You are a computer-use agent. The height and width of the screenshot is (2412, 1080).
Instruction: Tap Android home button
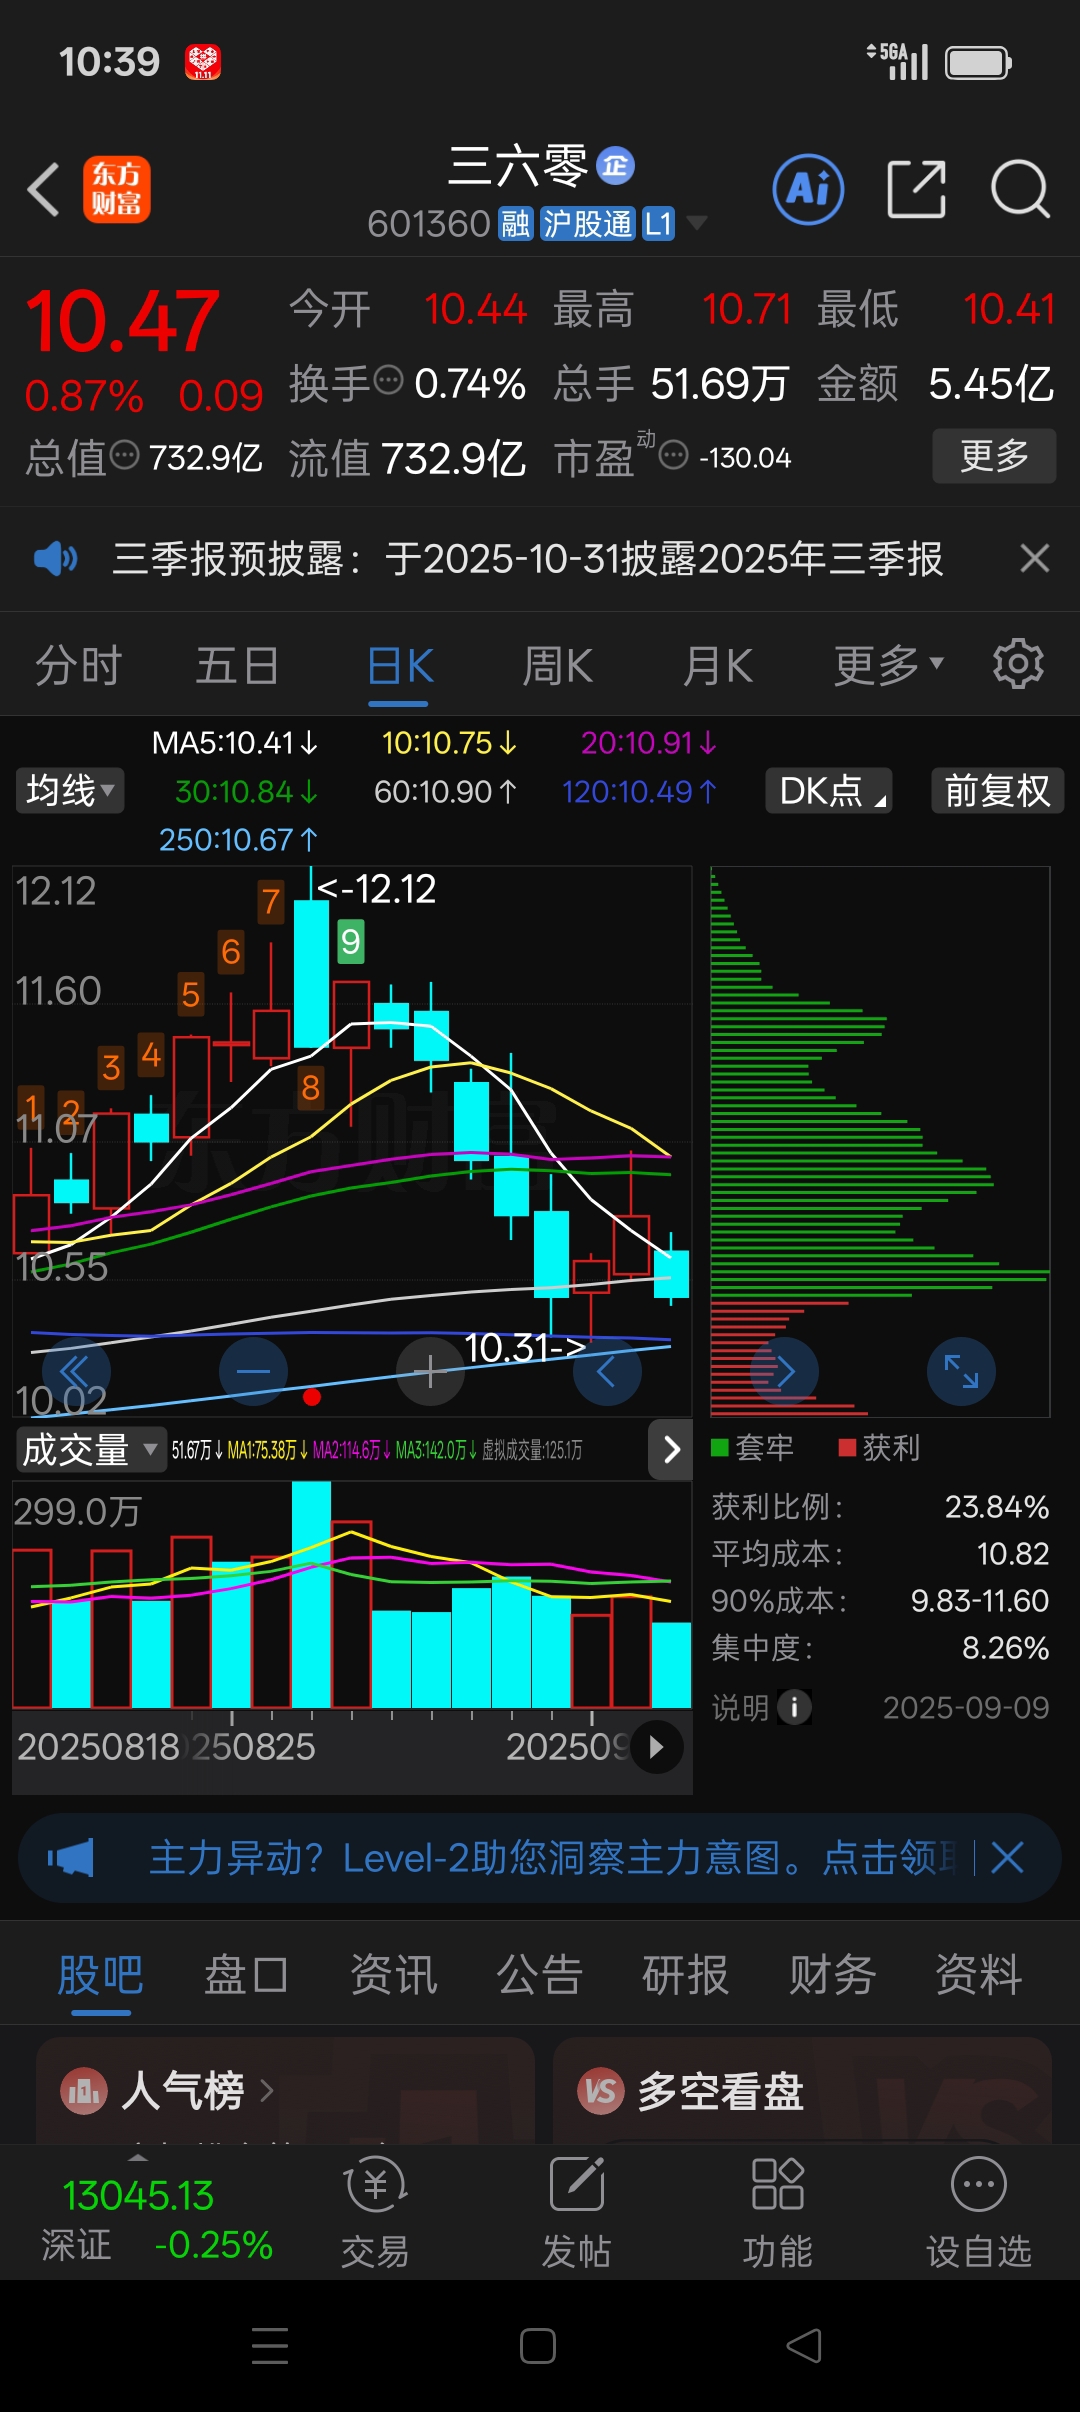(x=538, y=2345)
